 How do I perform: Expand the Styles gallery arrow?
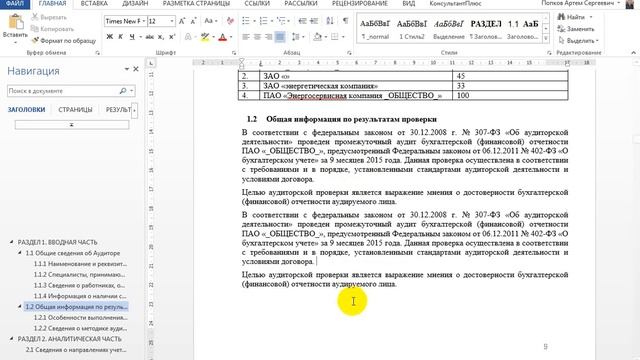pos(546,39)
